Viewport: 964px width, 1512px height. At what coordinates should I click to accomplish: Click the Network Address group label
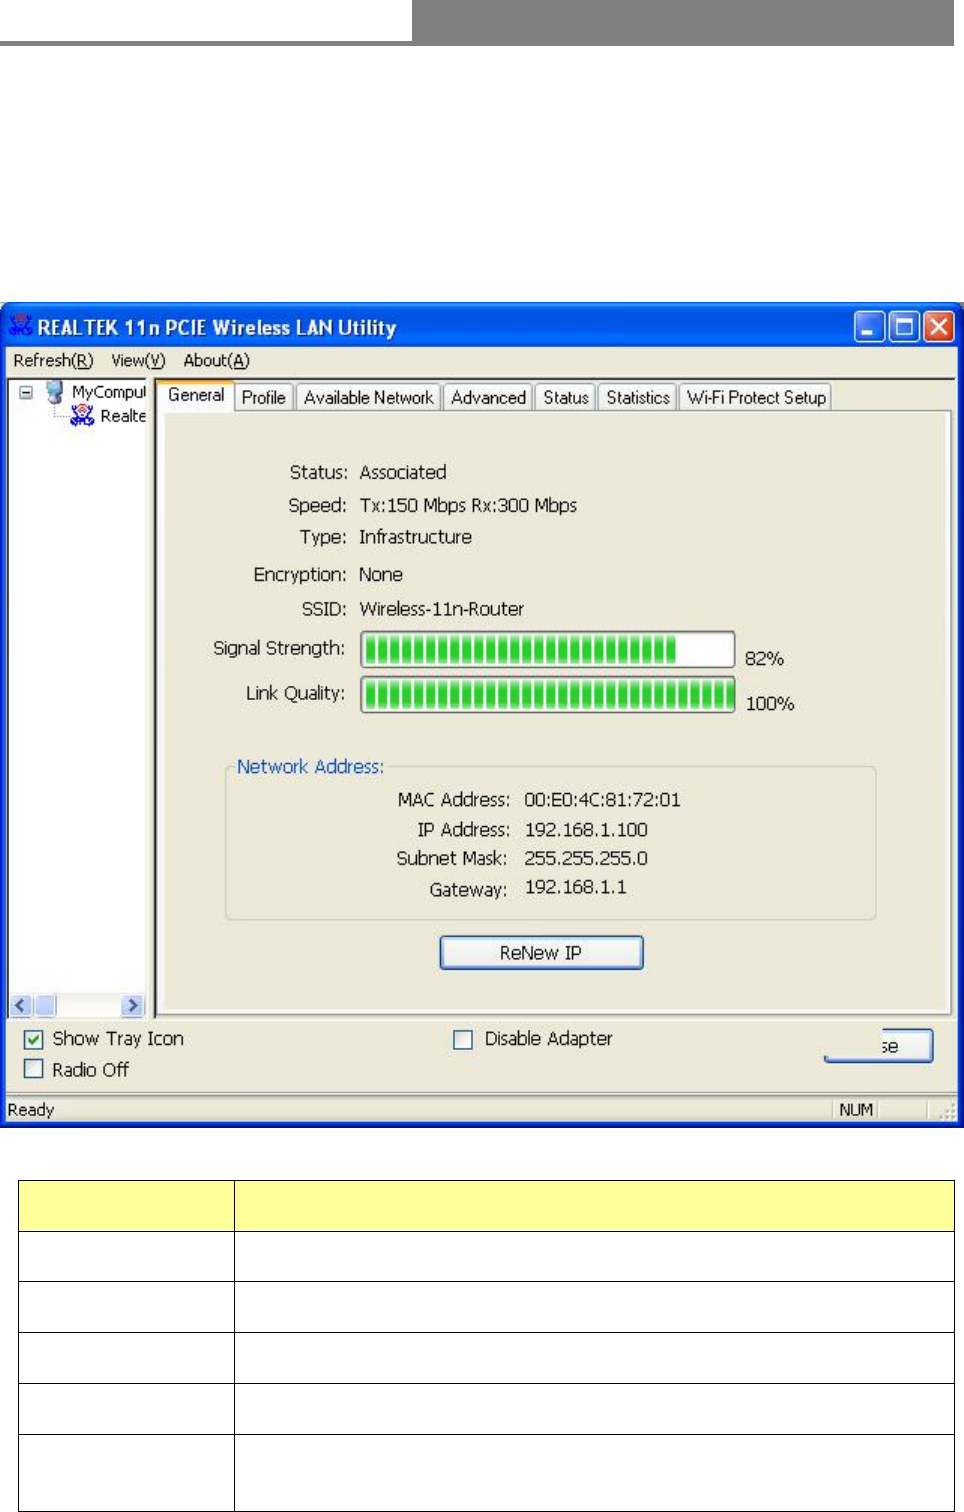click(310, 767)
